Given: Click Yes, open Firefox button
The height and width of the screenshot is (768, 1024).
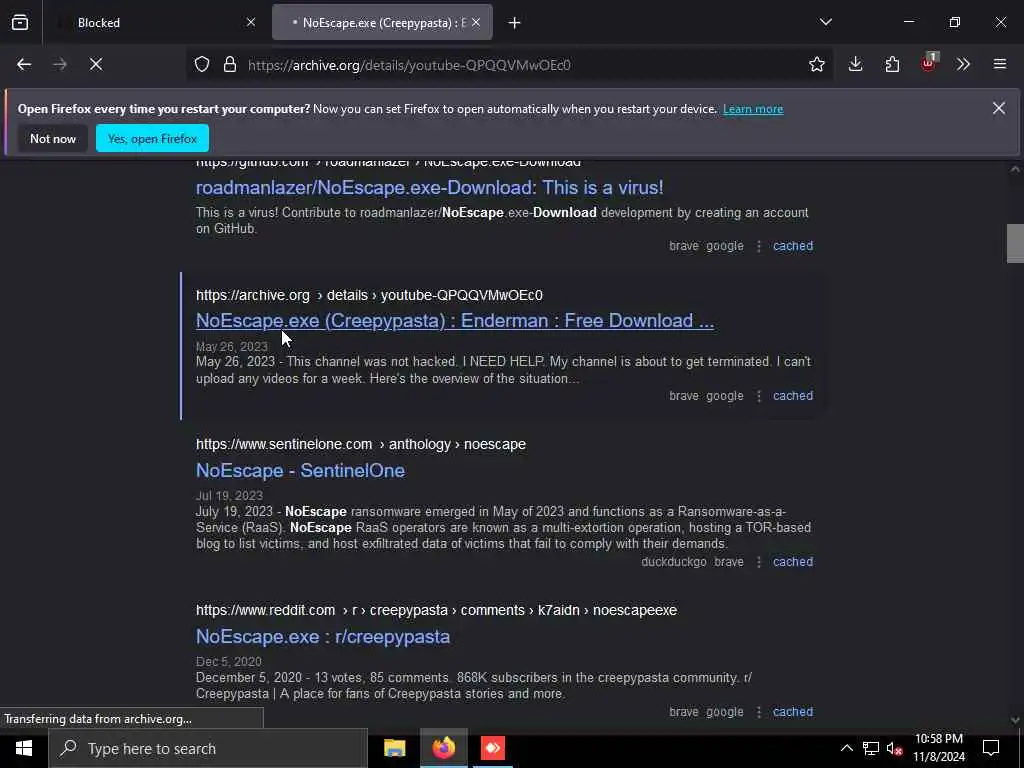Looking at the screenshot, I should (152, 138).
